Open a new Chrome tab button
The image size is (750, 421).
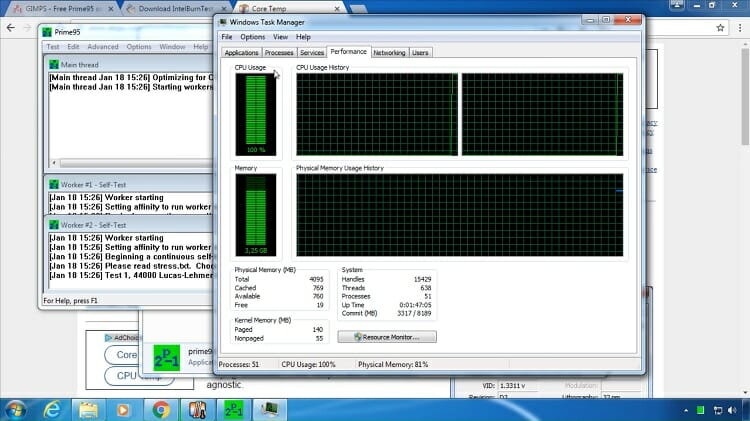click(x=358, y=9)
